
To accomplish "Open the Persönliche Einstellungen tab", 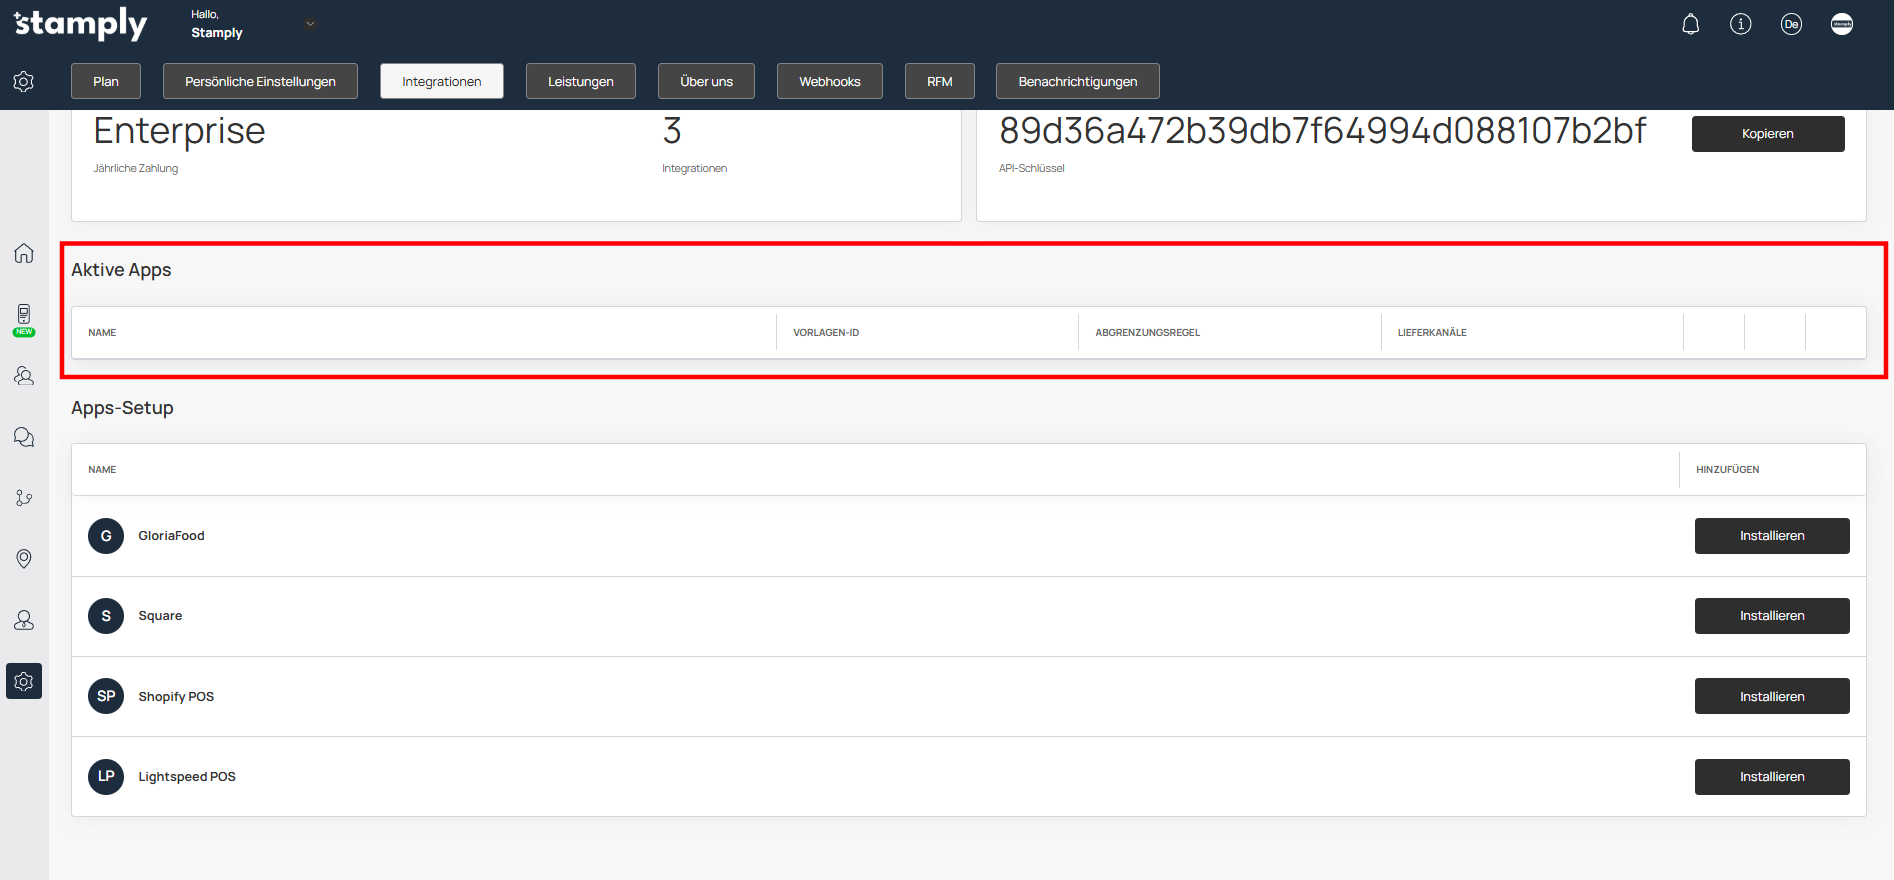I will 260,81.
